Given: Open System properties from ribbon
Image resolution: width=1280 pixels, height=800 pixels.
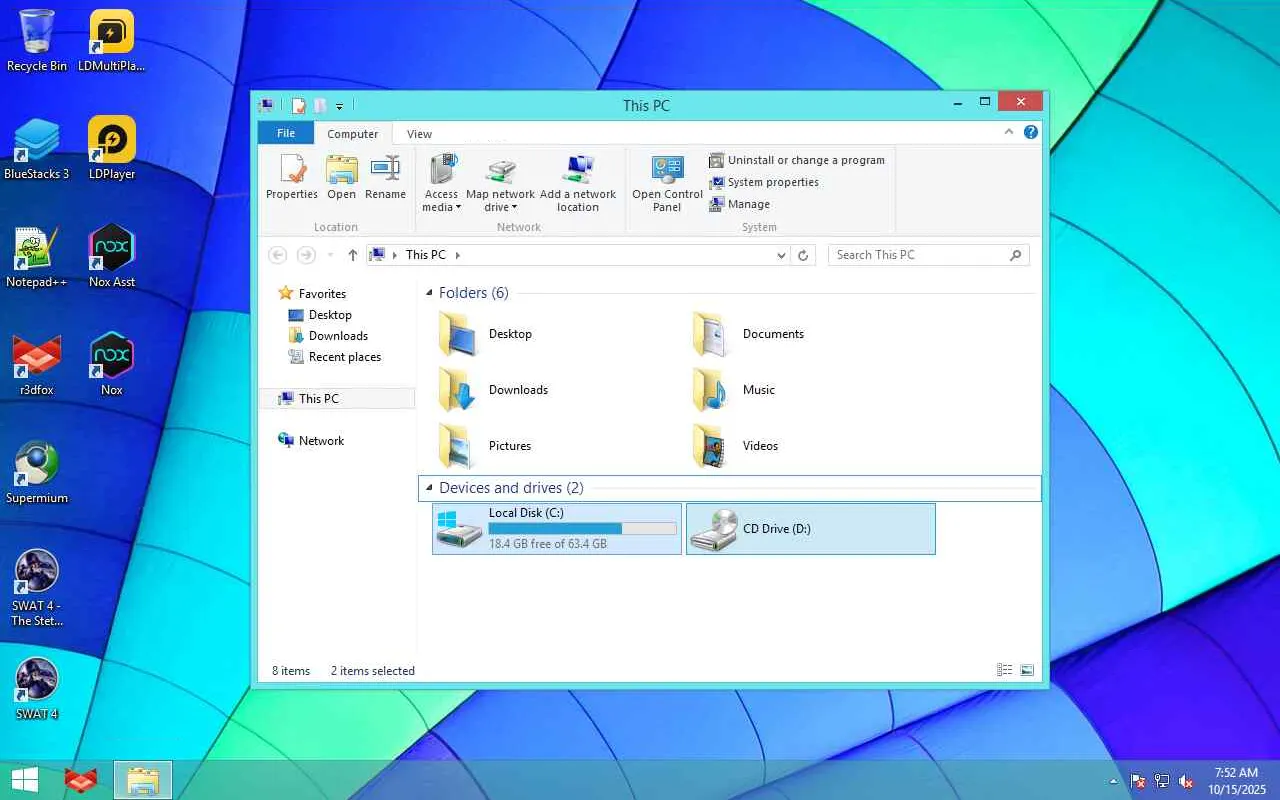Looking at the screenshot, I should [x=764, y=182].
